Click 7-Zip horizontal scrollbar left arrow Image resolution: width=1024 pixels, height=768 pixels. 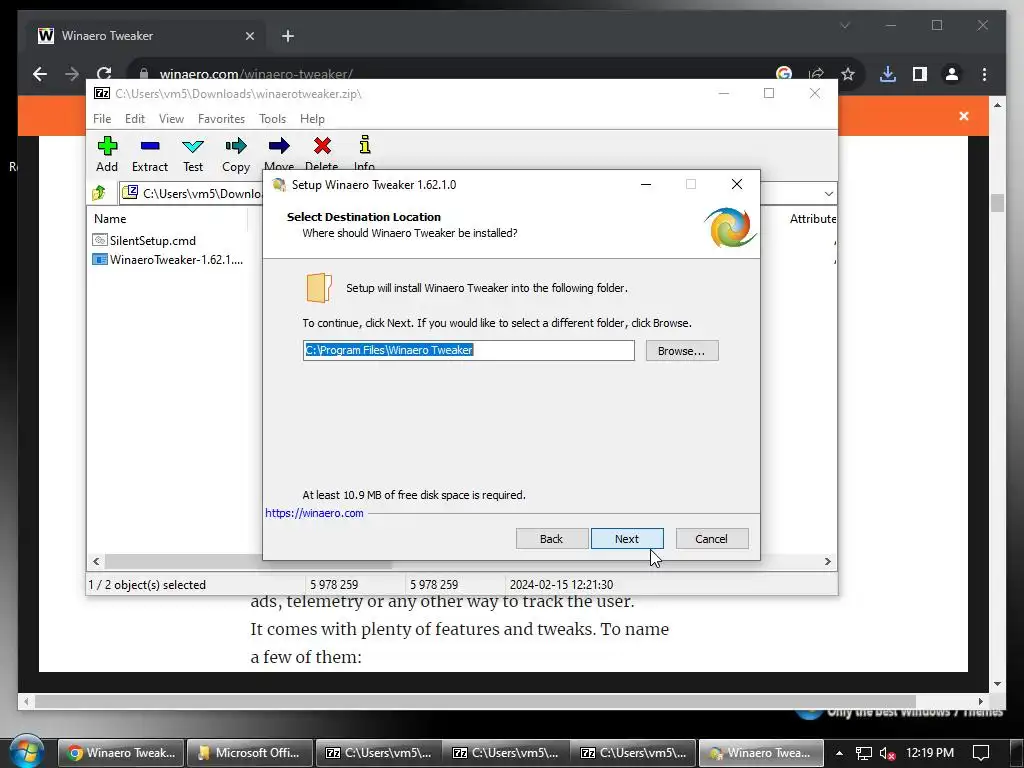click(96, 562)
